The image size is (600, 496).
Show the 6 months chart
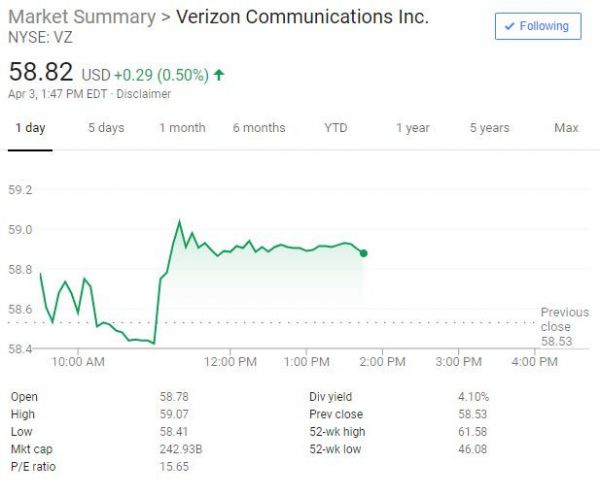(x=259, y=128)
